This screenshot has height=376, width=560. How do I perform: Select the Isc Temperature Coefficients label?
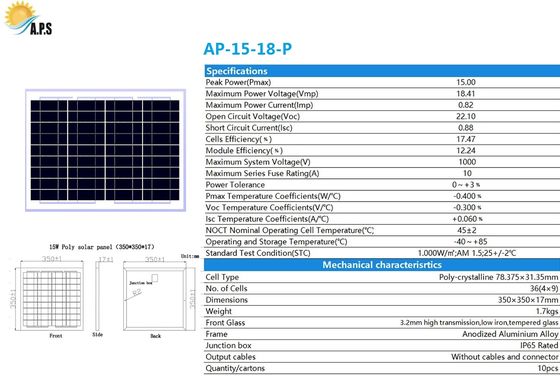tap(267, 219)
